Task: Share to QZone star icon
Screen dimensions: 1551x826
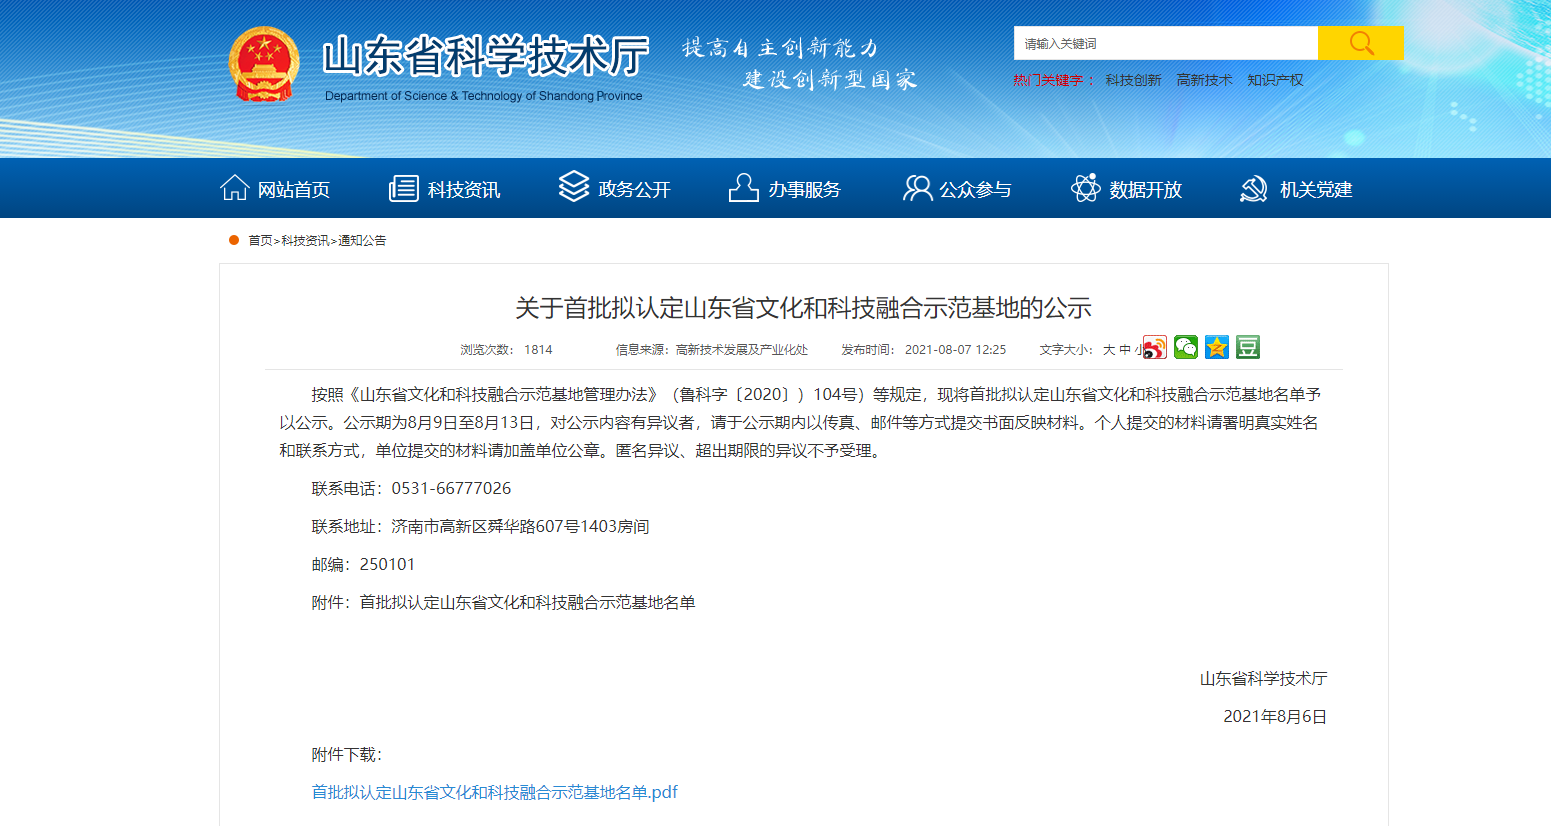Action: [1217, 347]
